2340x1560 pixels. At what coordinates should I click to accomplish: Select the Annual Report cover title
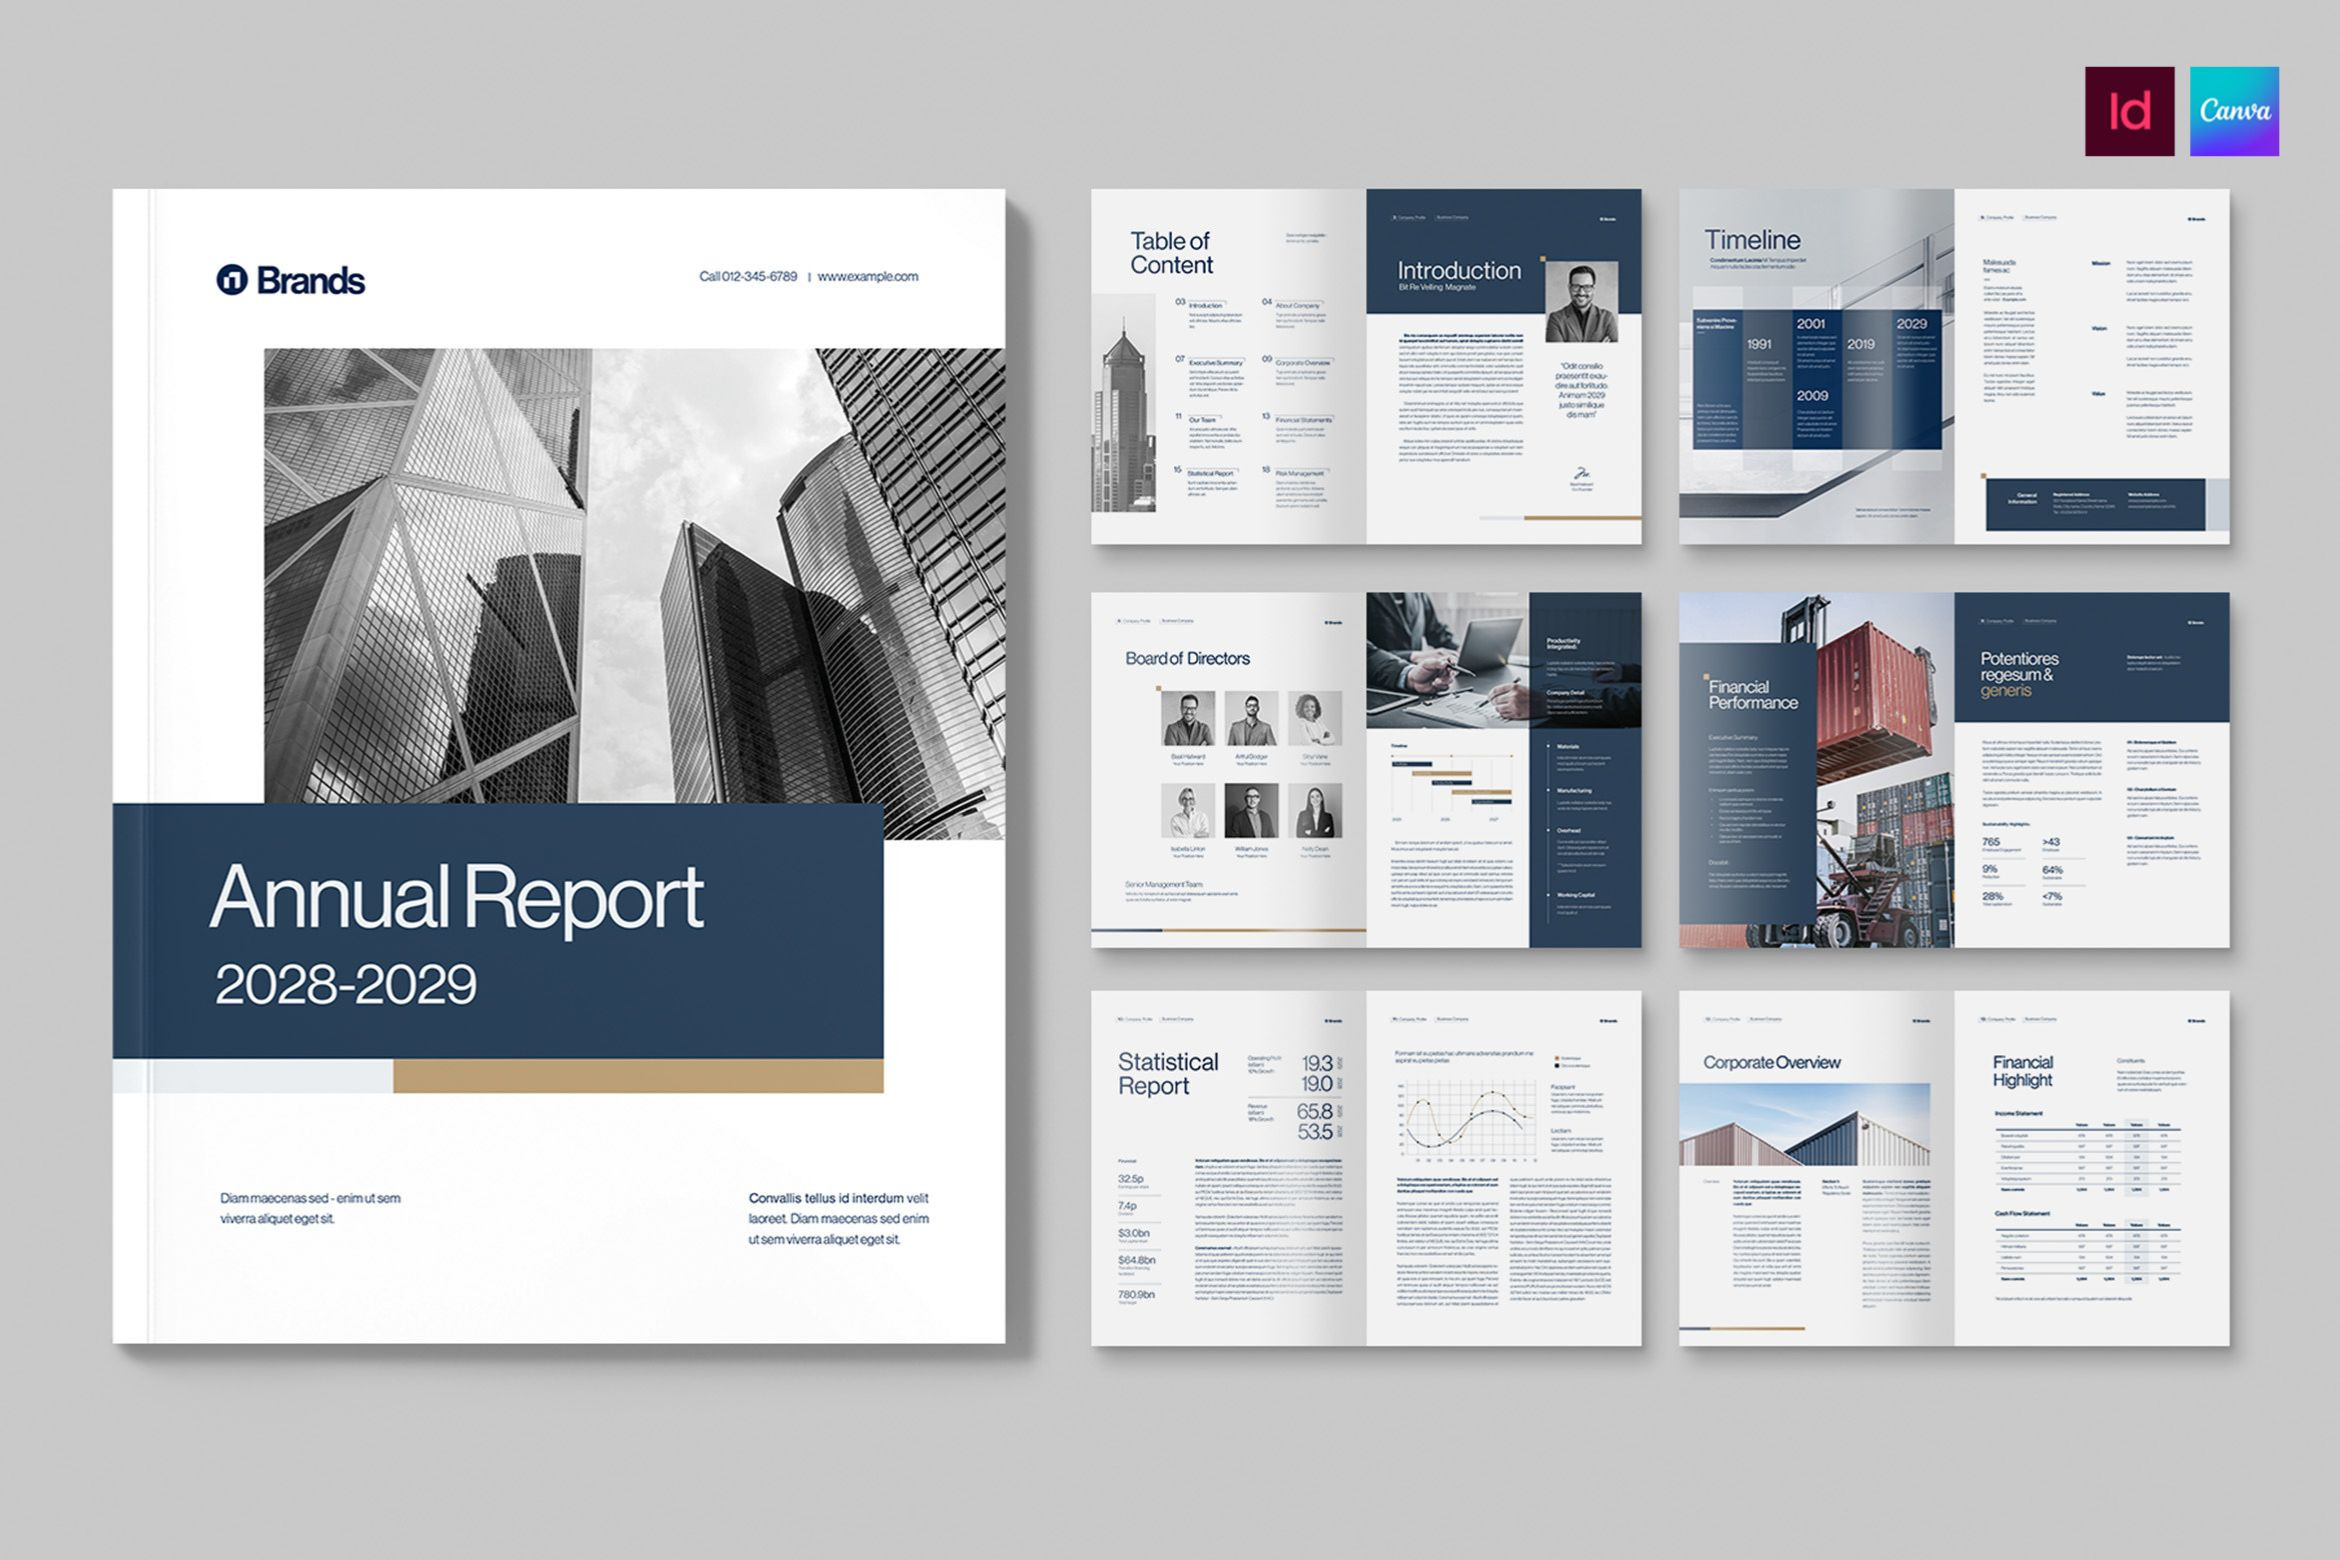pos(457,897)
